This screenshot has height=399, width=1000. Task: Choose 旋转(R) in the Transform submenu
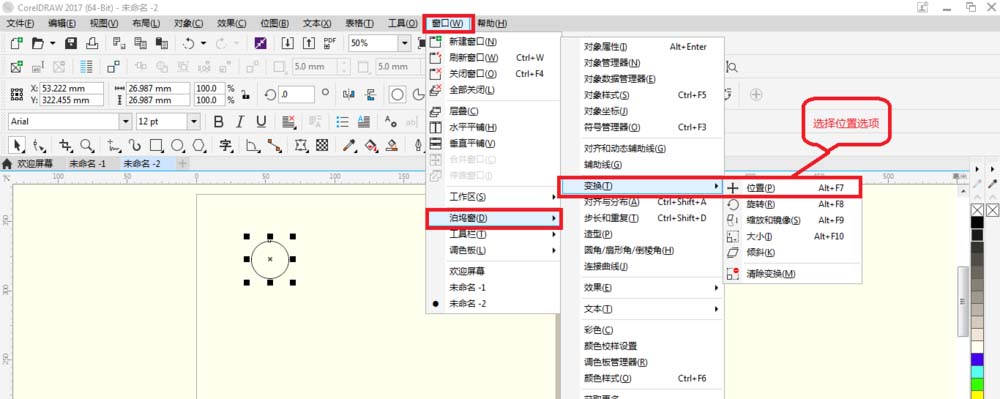[793, 205]
